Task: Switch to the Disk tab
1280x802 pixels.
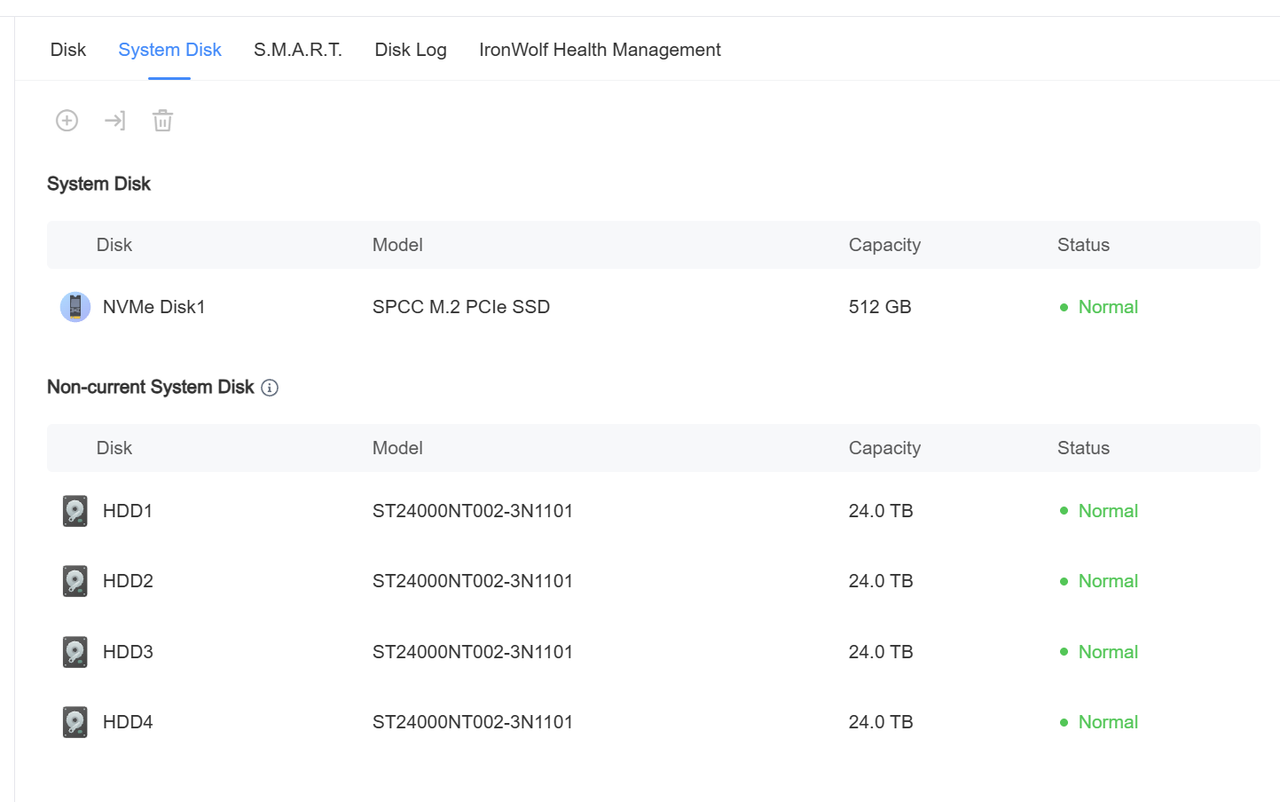Action: pos(68,50)
